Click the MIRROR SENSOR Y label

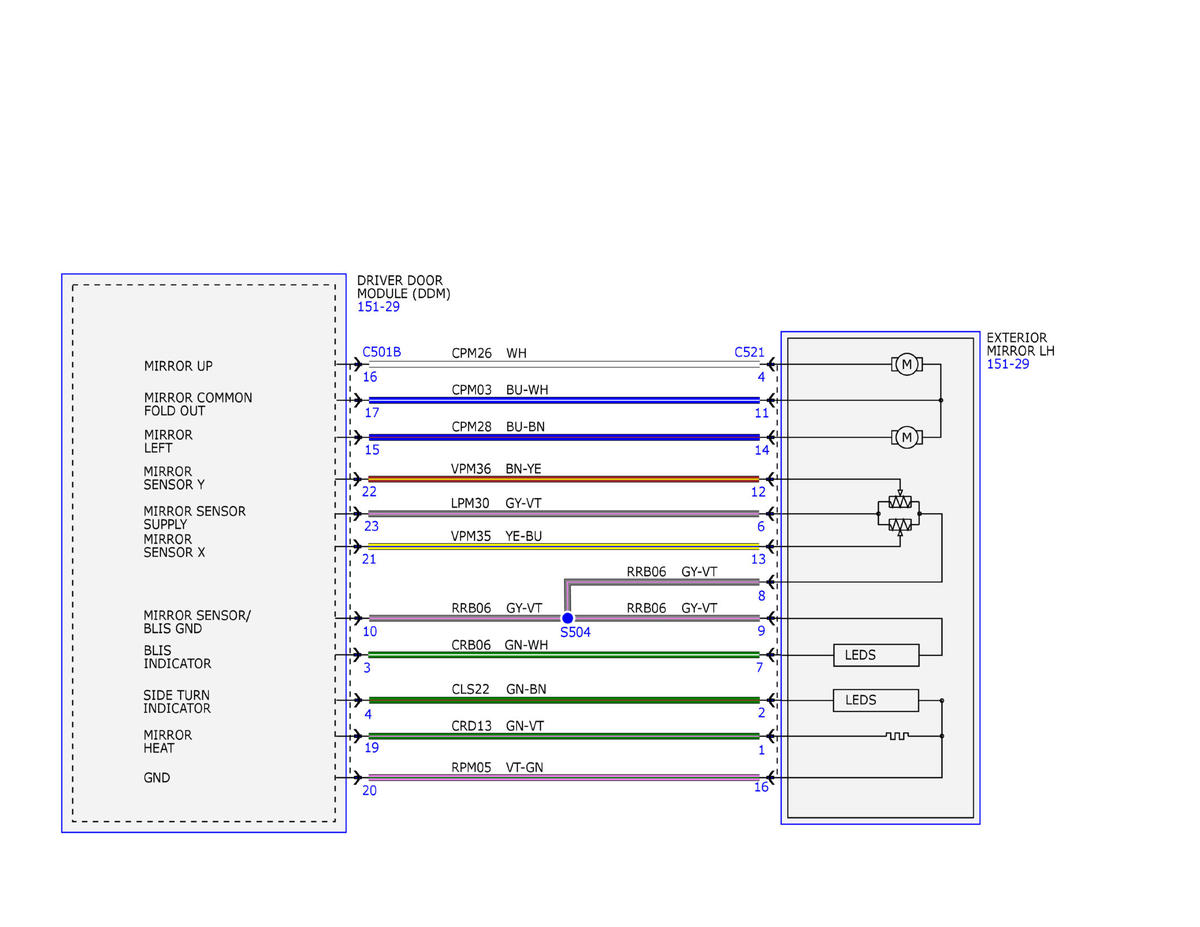pos(174,478)
